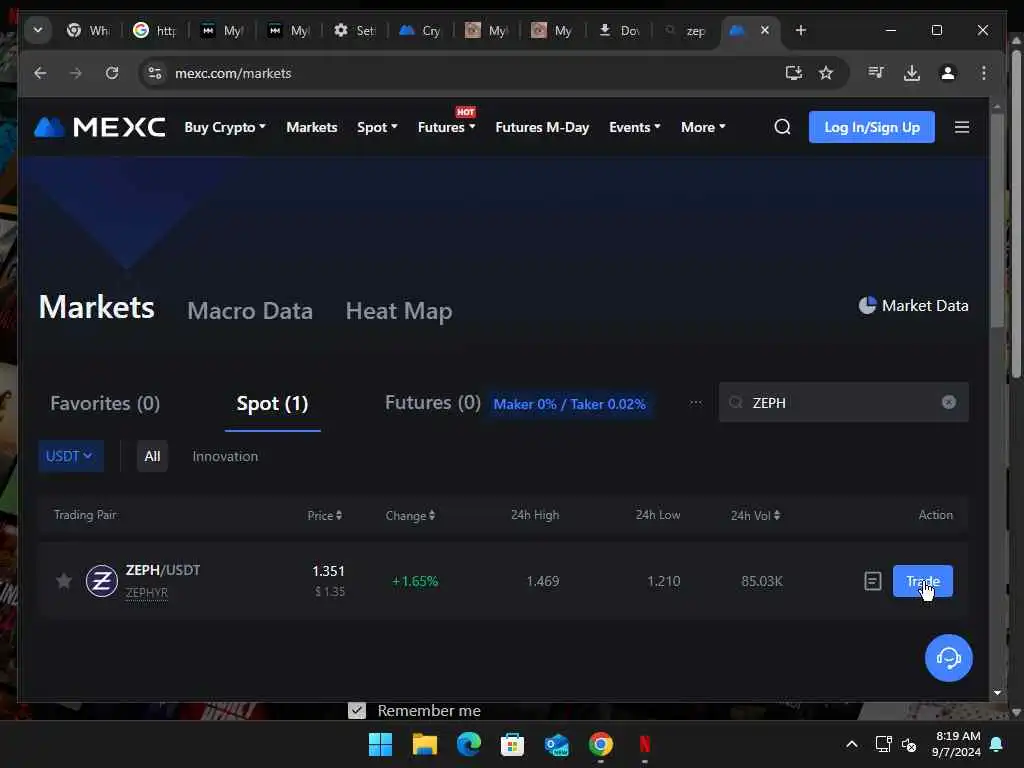Viewport: 1024px width, 768px height.
Task: Click the MEXC logo
Action: click(x=99, y=127)
